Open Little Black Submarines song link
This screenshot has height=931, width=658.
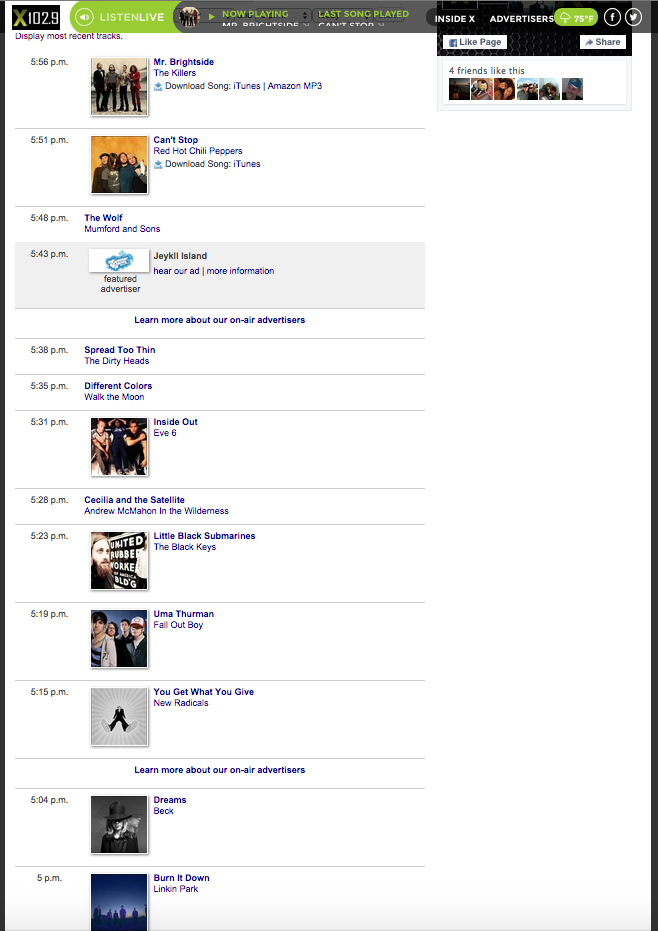coord(204,536)
